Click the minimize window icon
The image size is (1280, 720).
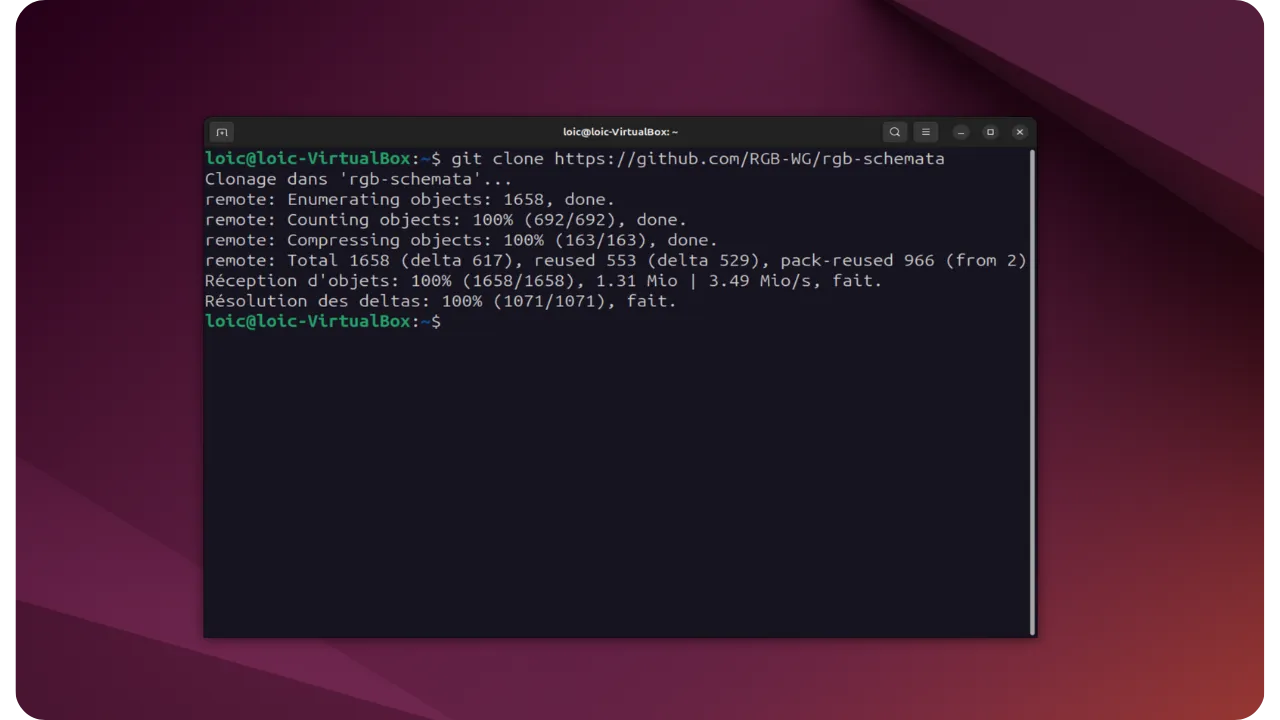click(x=961, y=131)
